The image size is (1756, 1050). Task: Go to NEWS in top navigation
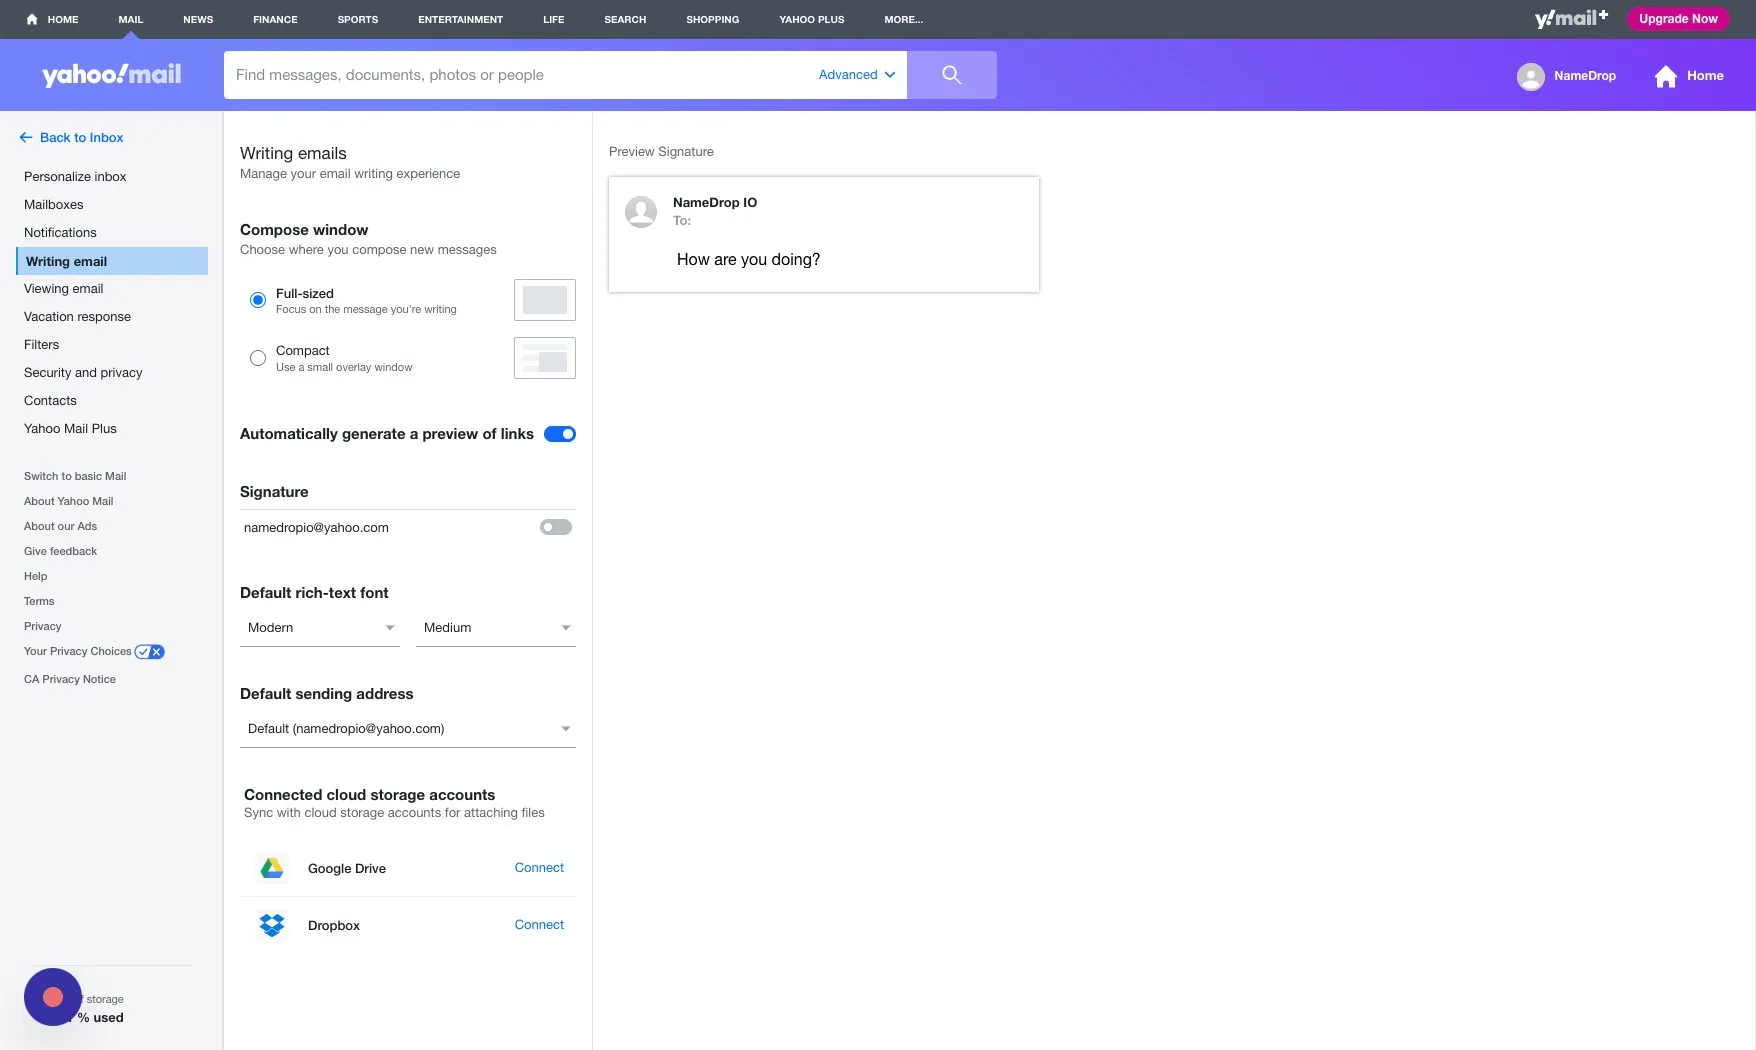(198, 19)
